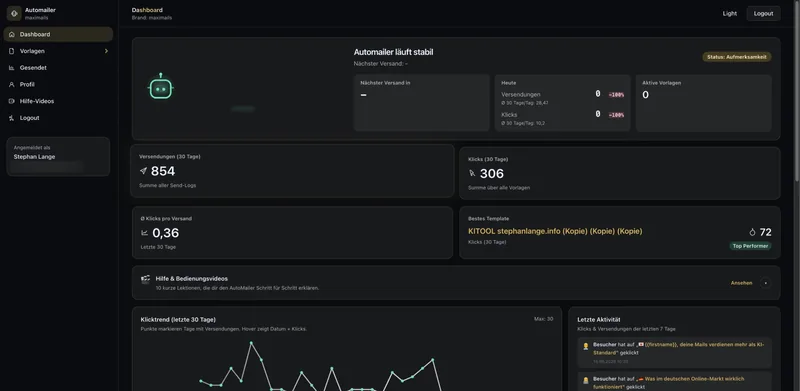Go to Gesendet in the sidebar

(x=58, y=67)
